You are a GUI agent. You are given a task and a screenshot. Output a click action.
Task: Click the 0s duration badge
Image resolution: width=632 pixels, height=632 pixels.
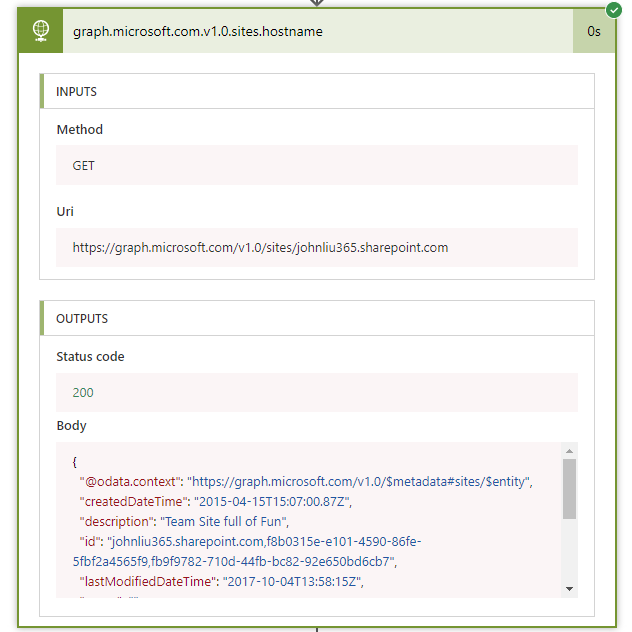click(594, 31)
